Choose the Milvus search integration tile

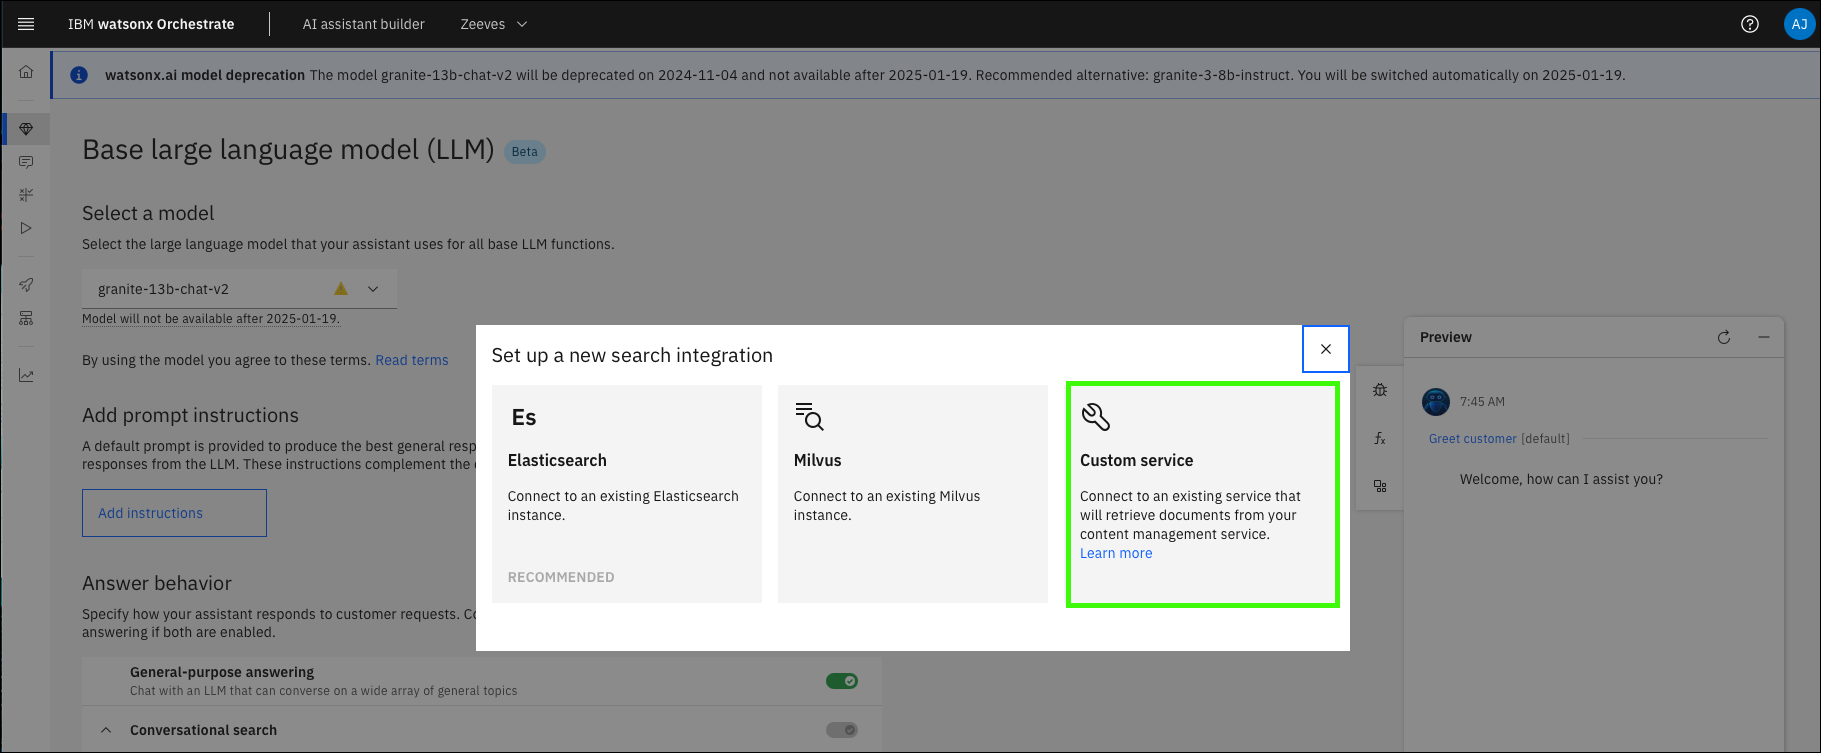tap(912, 494)
